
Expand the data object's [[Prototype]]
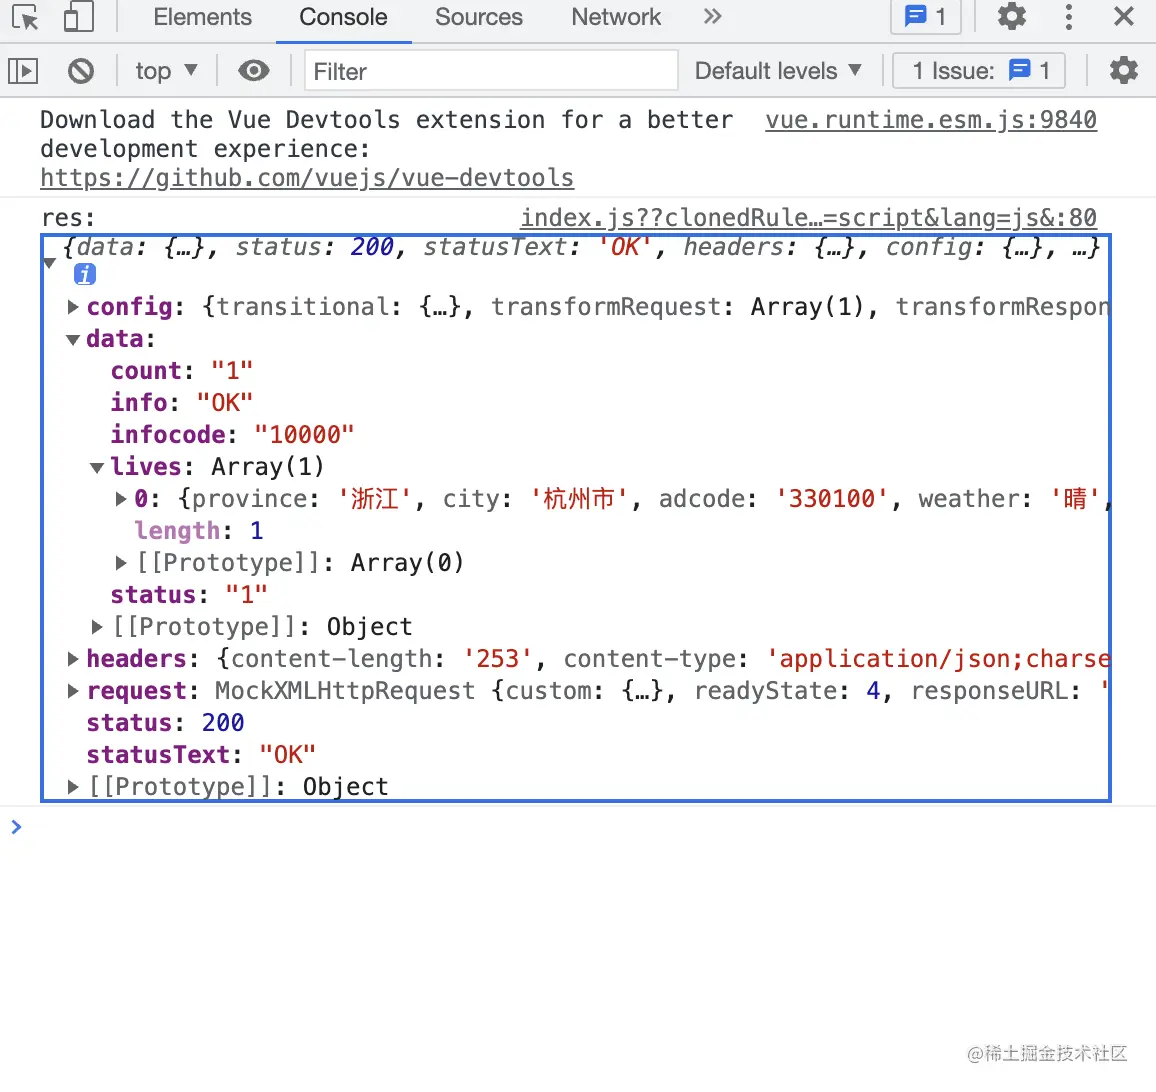pyautogui.click(x=97, y=627)
